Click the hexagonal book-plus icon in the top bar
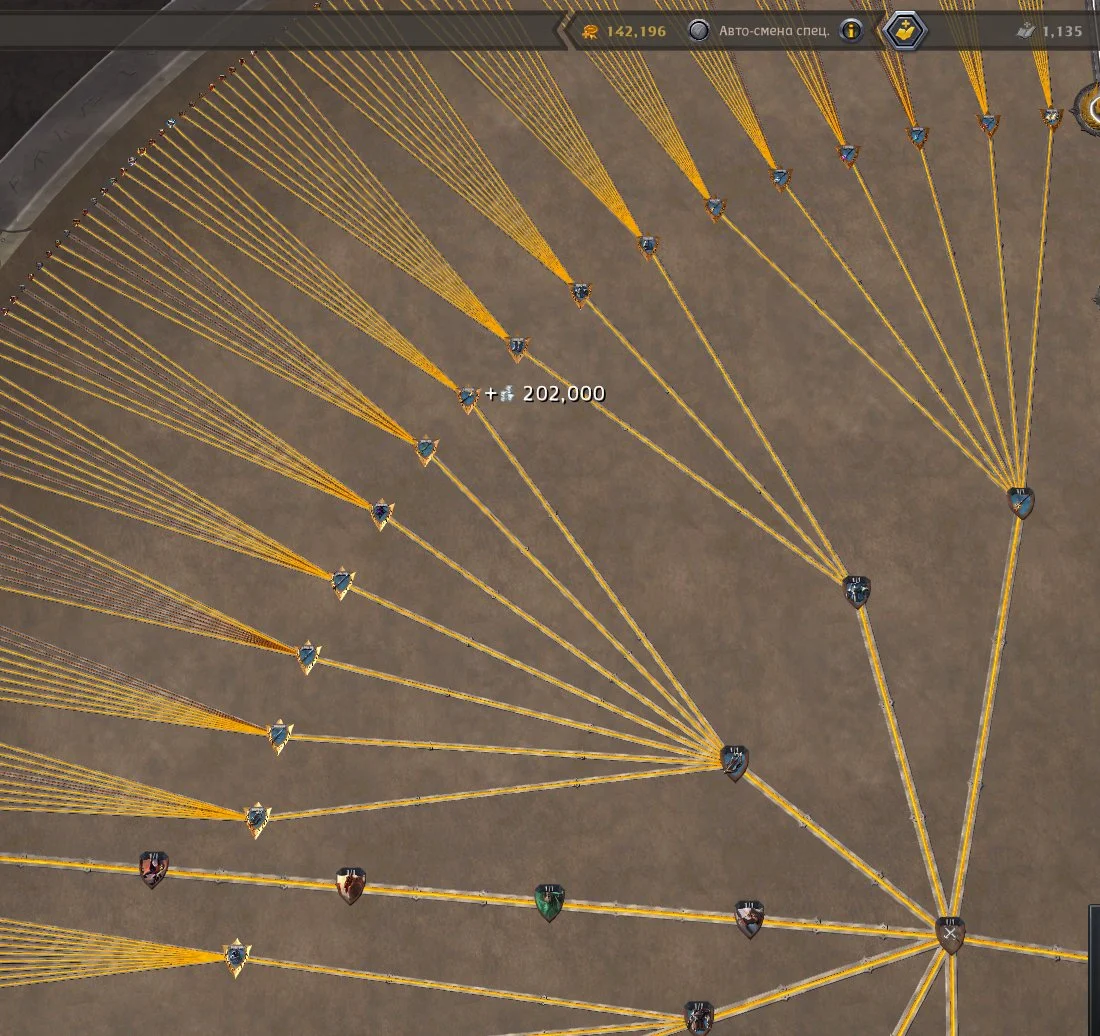1100x1036 pixels. 905,31
